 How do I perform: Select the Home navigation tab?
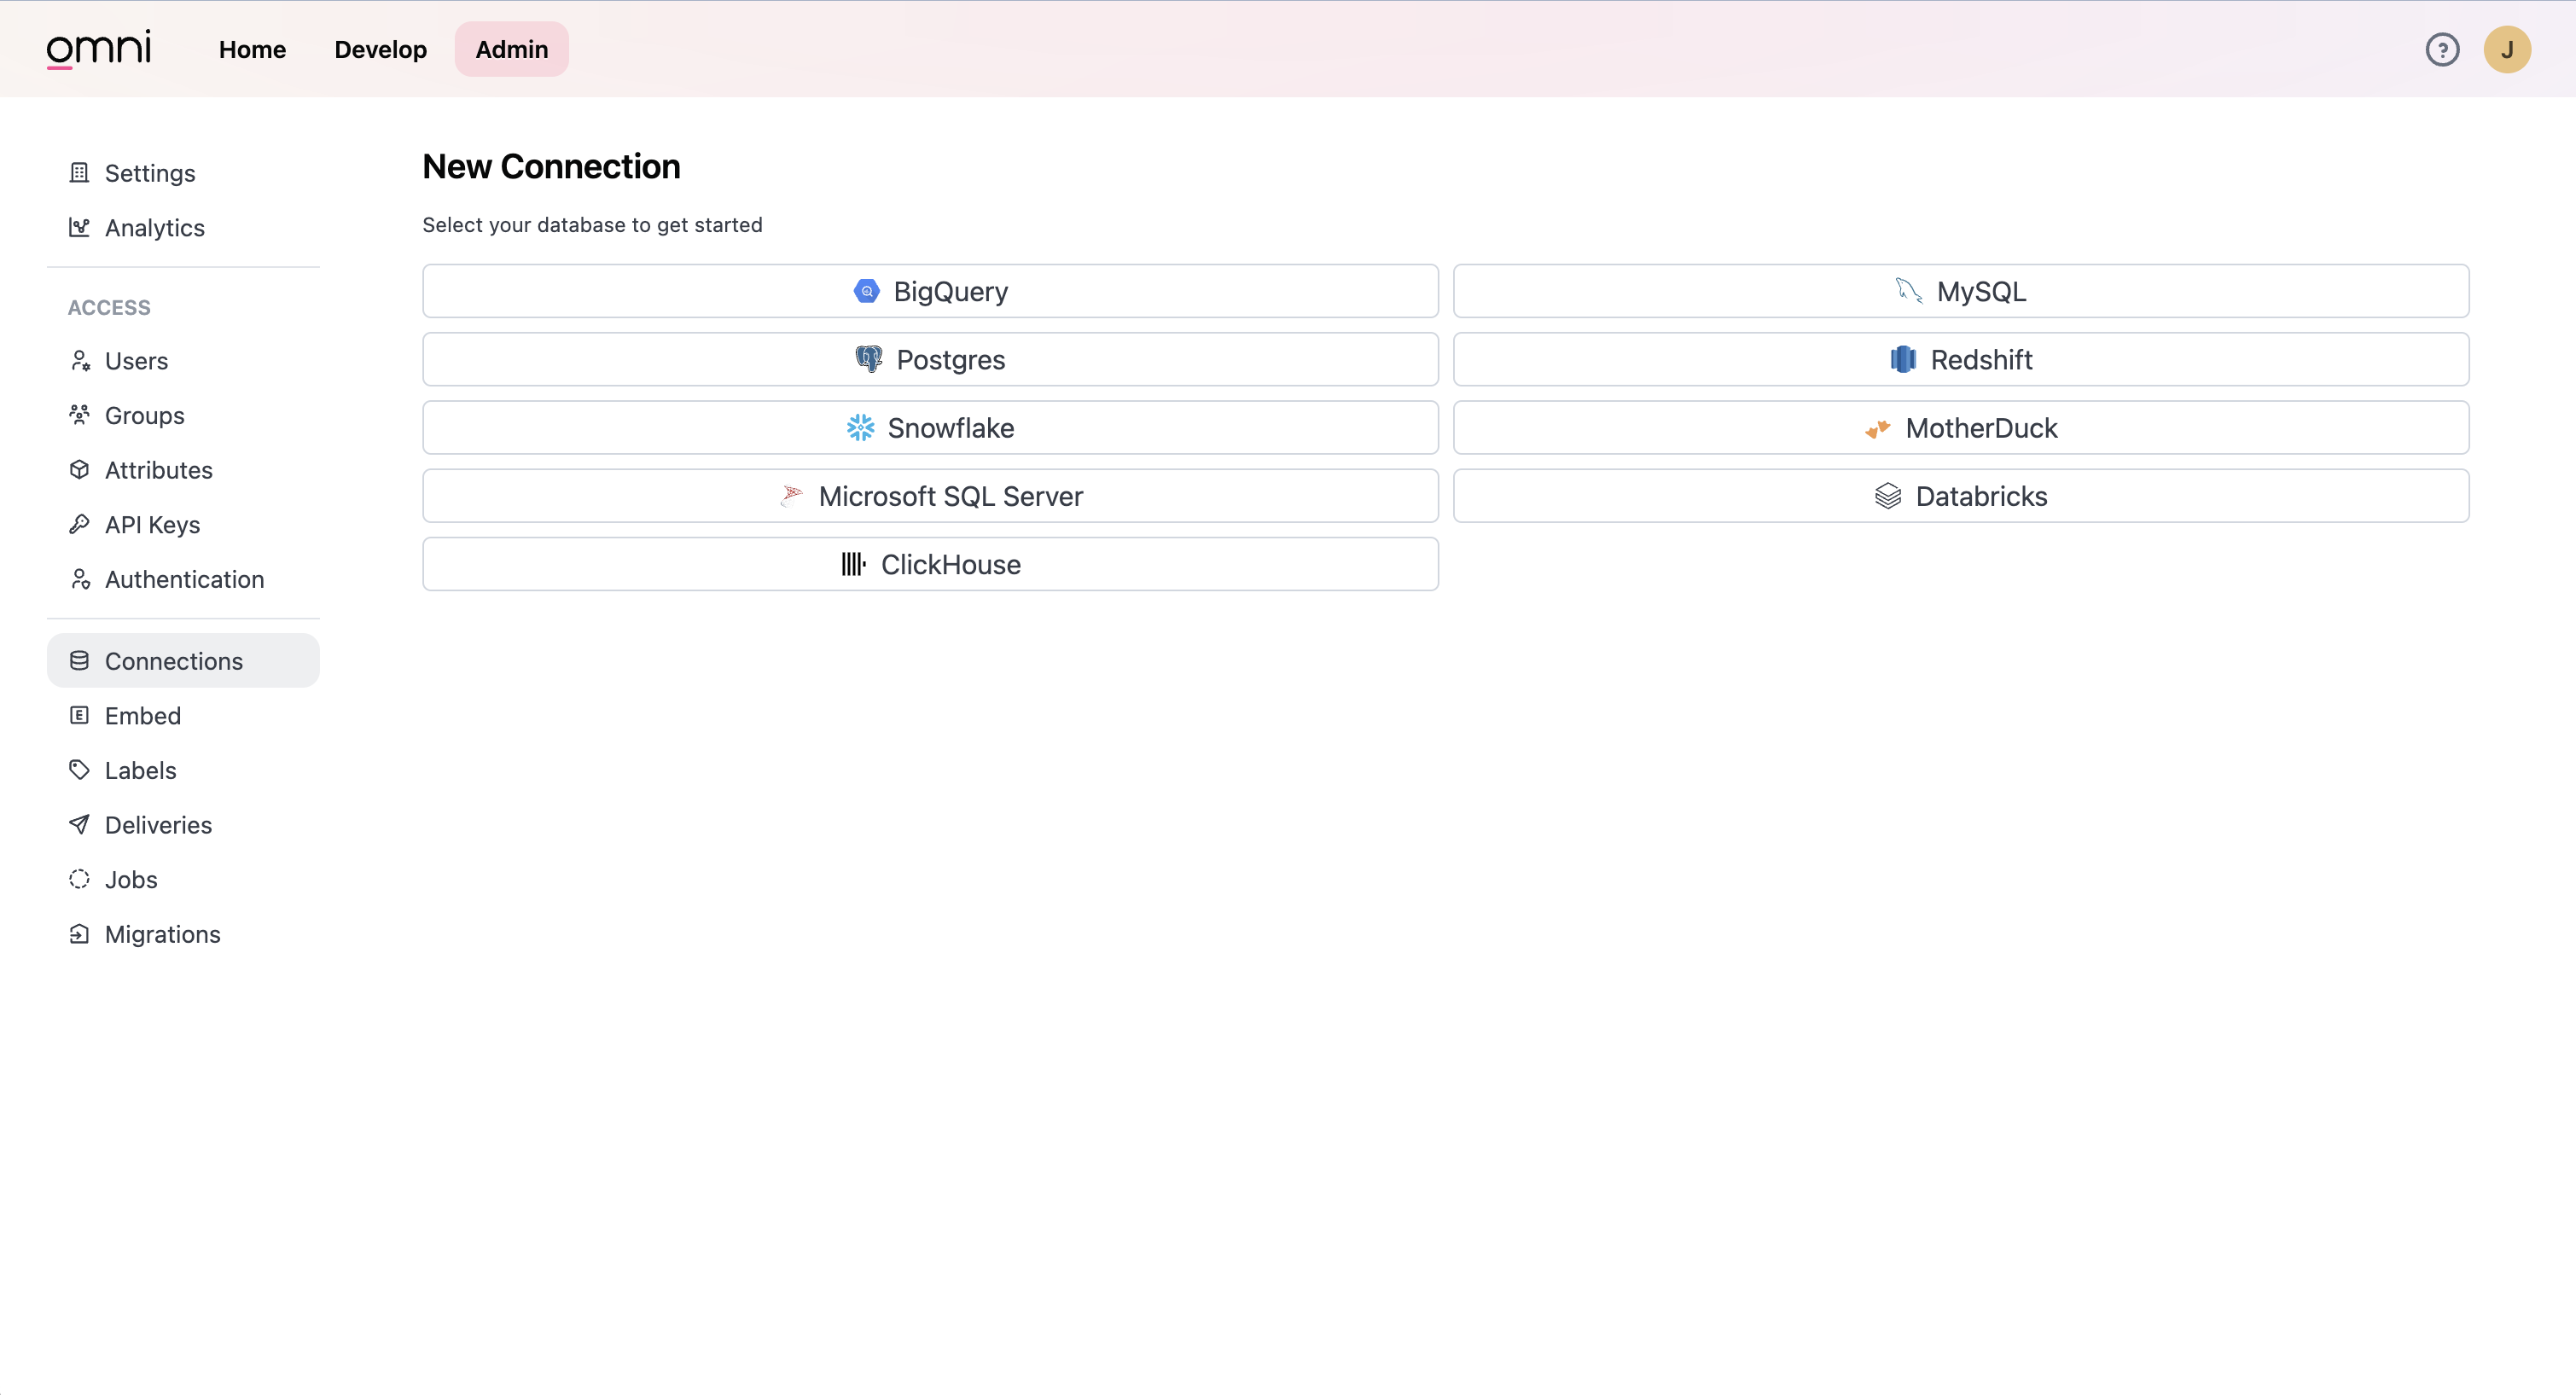pyautogui.click(x=253, y=48)
